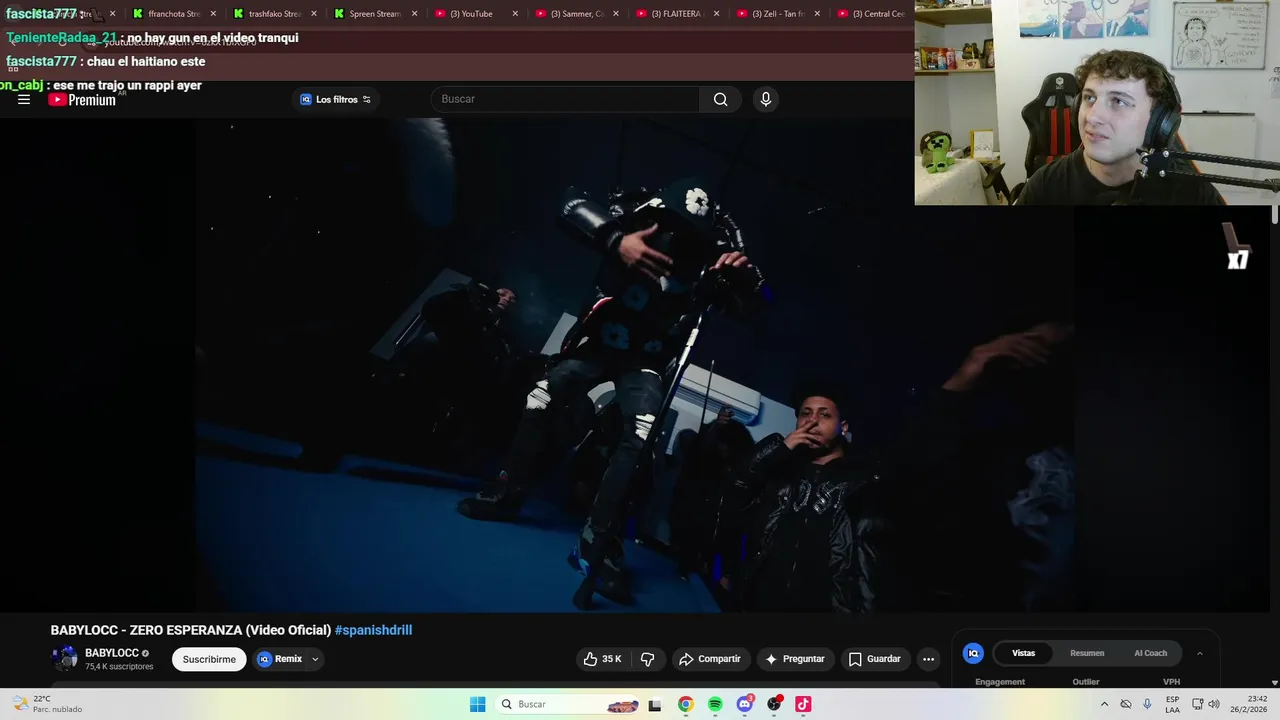Open the network settings tray icon

[1197, 704]
